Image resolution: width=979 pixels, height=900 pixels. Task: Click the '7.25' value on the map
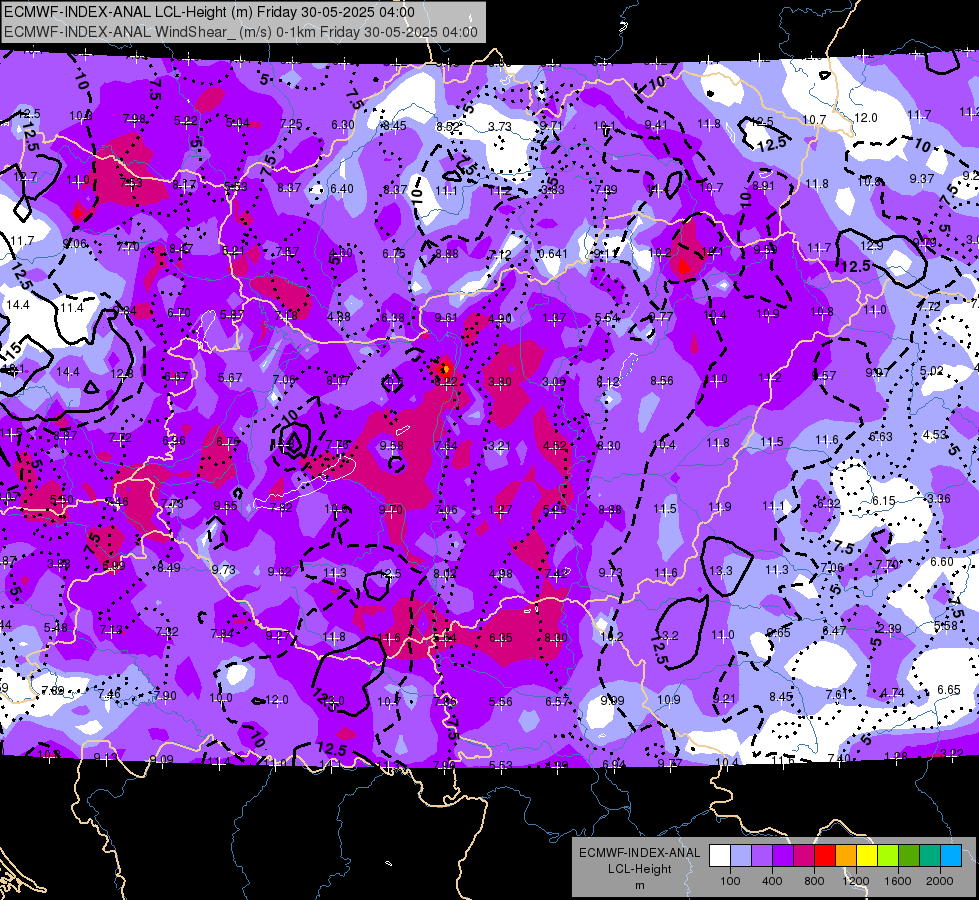(x=291, y=123)
